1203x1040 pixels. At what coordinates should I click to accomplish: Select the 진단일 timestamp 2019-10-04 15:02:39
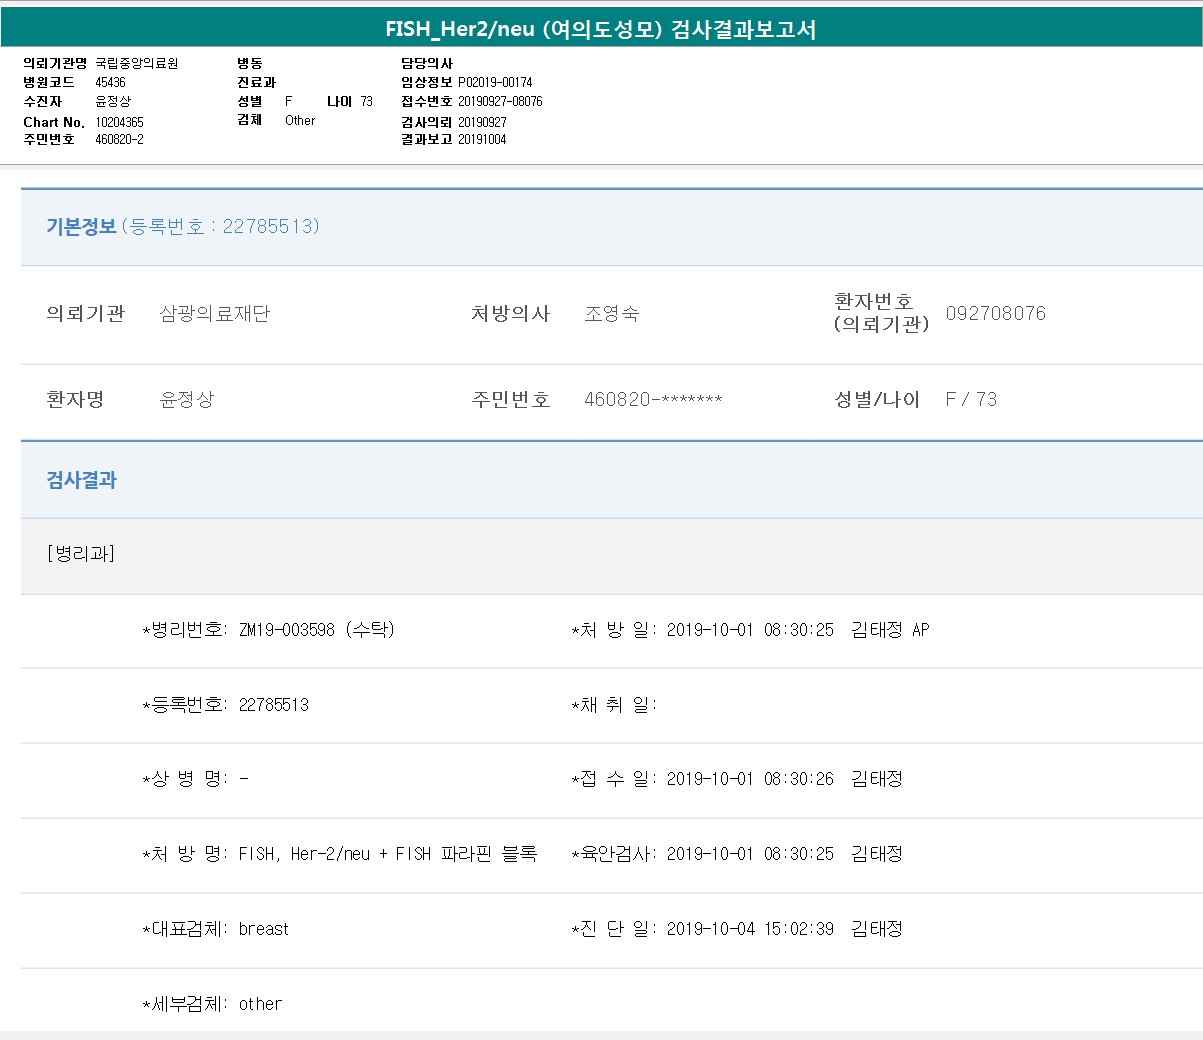750,929
